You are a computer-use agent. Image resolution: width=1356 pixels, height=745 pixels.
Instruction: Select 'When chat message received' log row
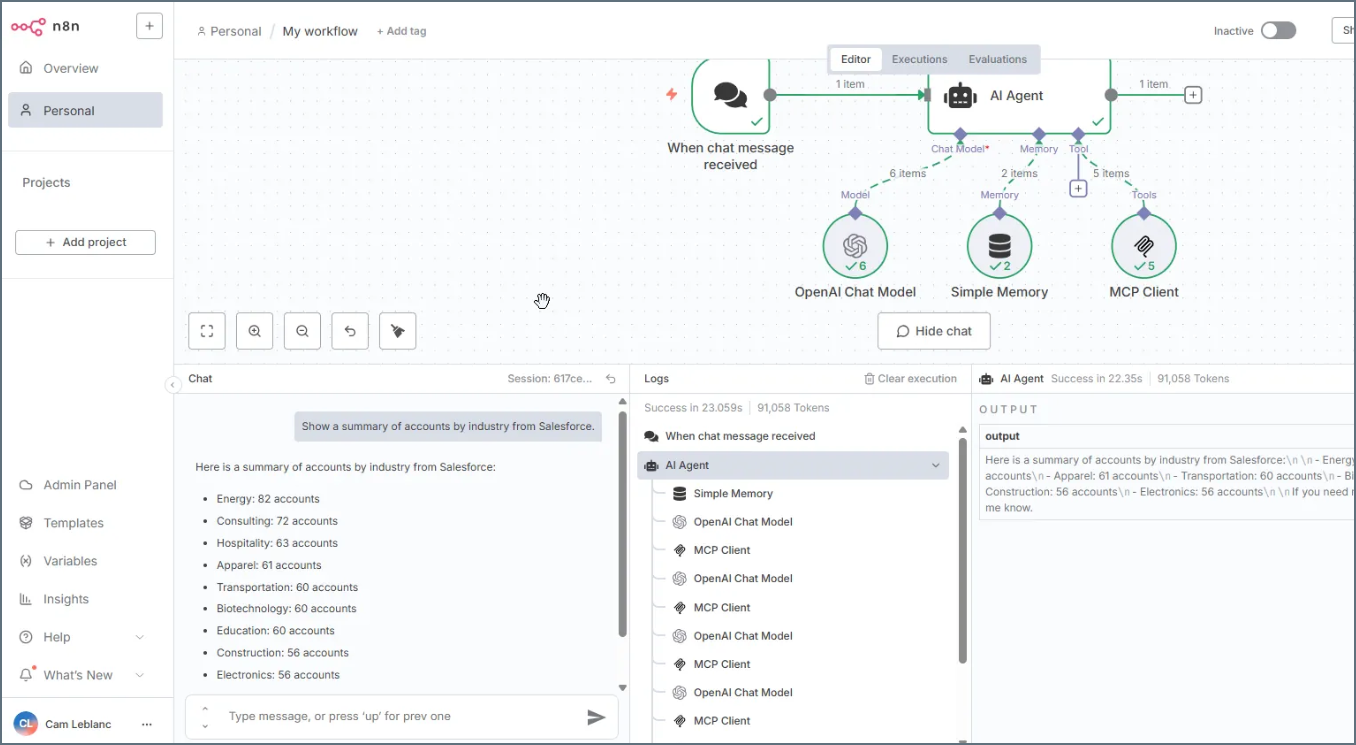point(793,436)
